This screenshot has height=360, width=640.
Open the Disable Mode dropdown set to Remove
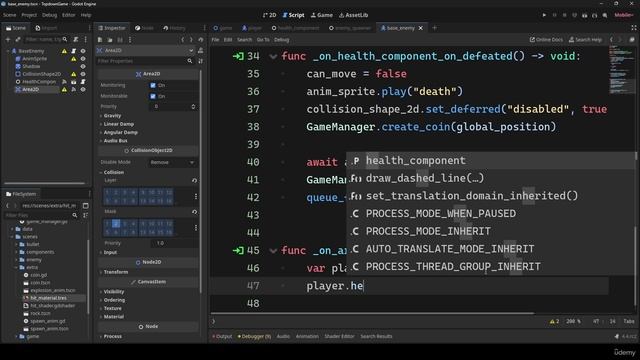[172, 162]
